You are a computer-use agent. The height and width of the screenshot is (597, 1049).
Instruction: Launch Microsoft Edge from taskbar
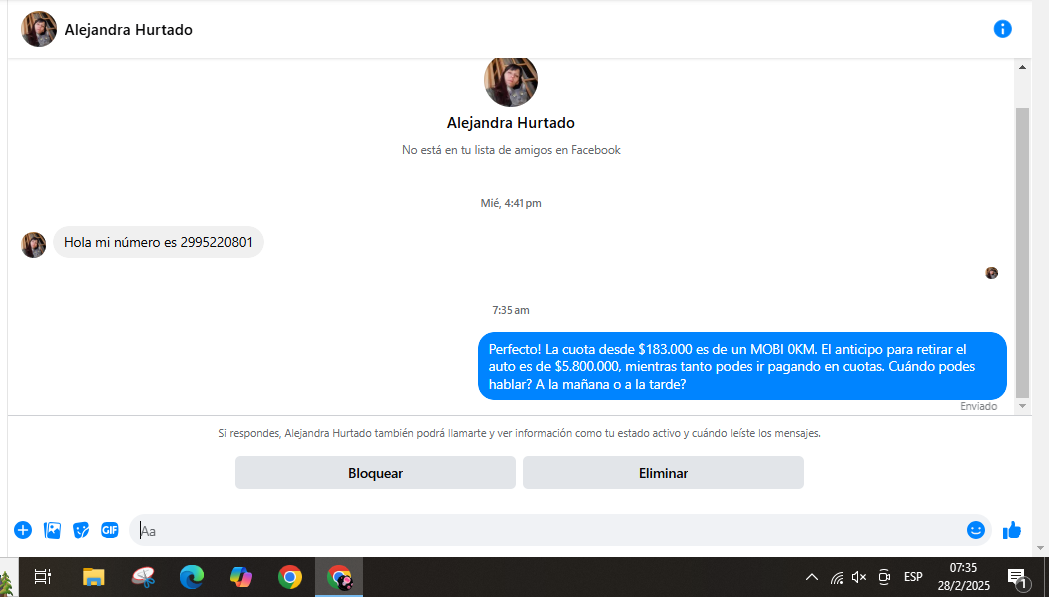tap(192, 576)
